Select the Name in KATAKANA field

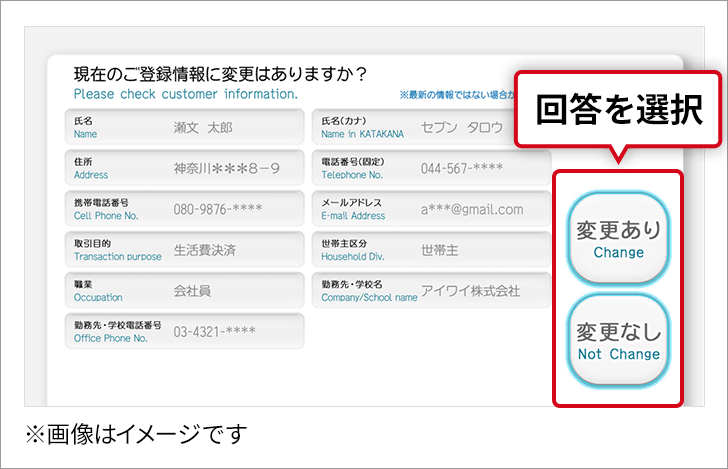pyautogui.click(x=431, y=128)
